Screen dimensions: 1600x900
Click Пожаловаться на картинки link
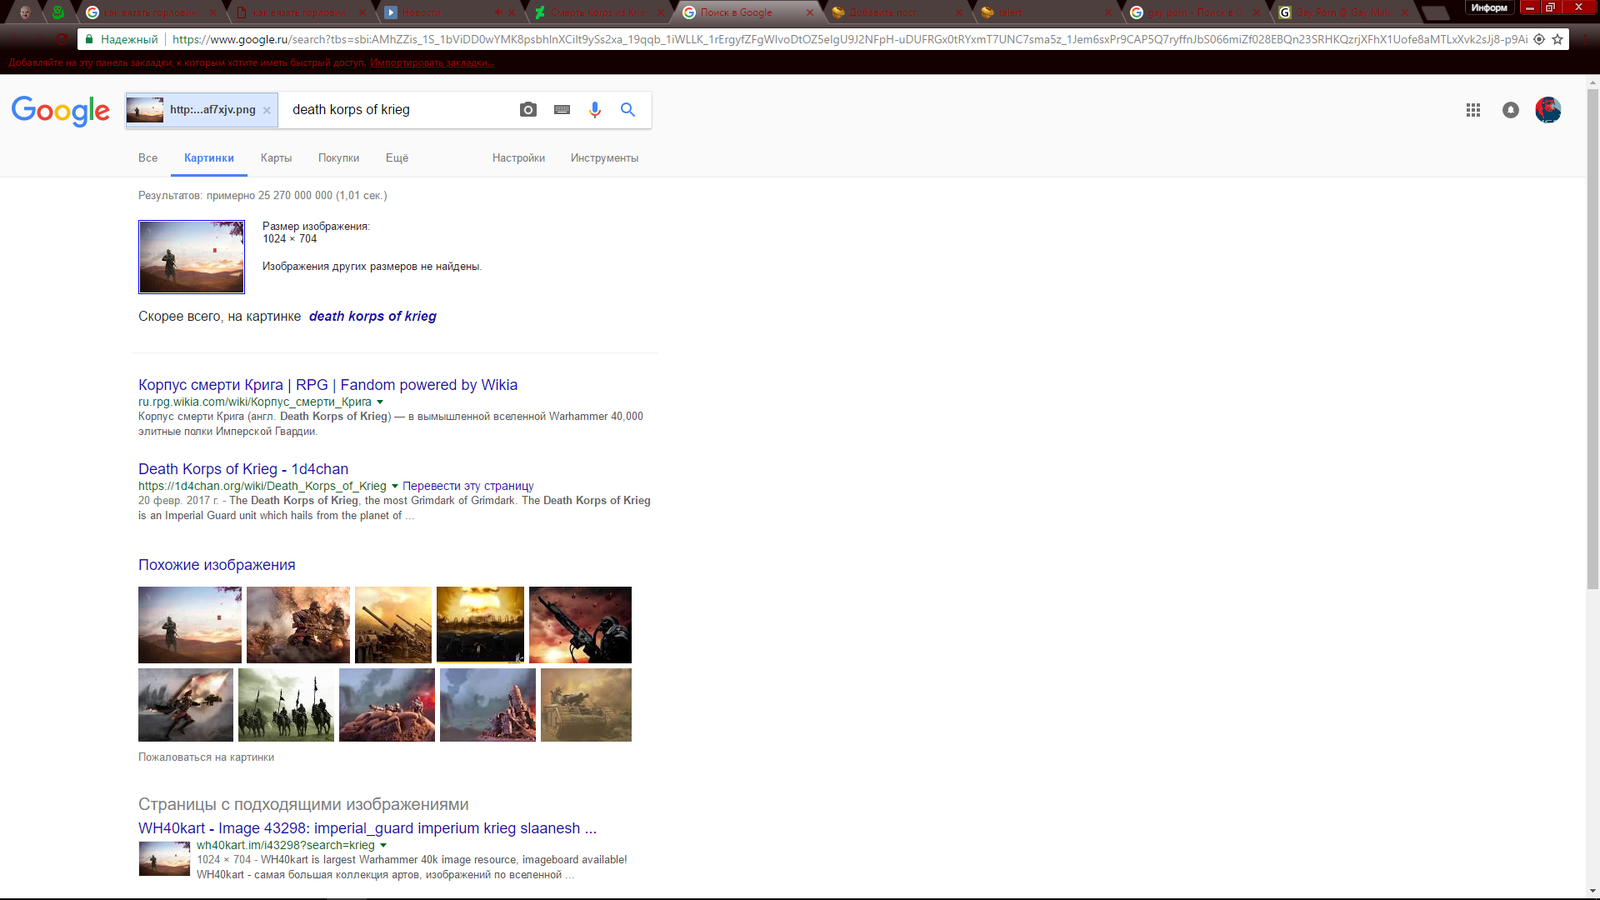(x=206, y=757)
